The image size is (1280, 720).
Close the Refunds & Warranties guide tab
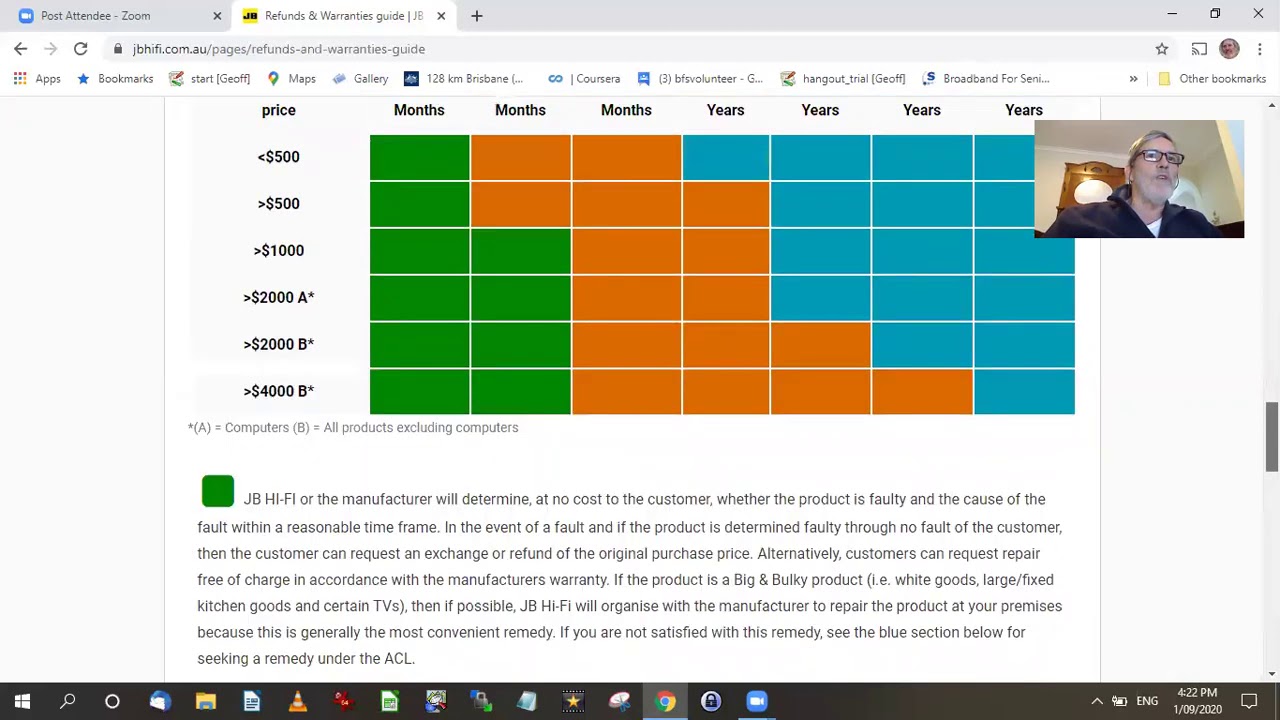pyautogui.click(x=441, y=15)
